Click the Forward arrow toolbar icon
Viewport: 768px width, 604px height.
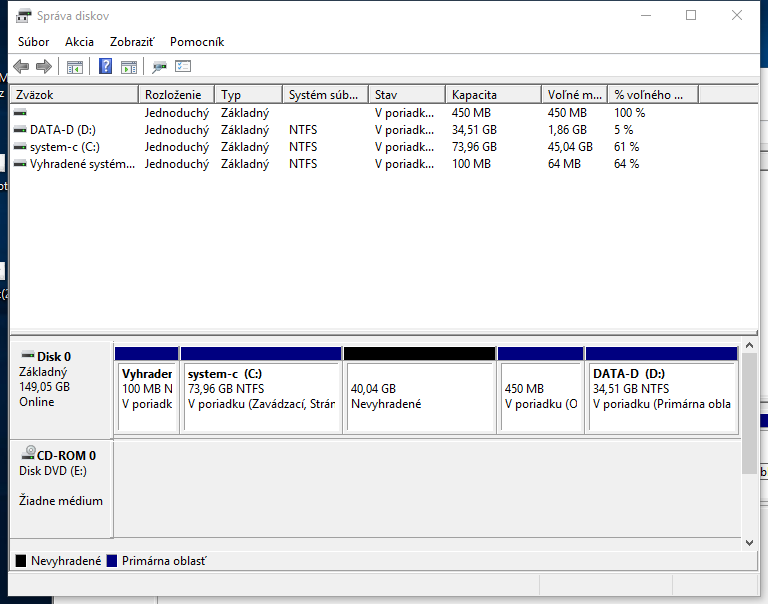click(x=43, y=67)
